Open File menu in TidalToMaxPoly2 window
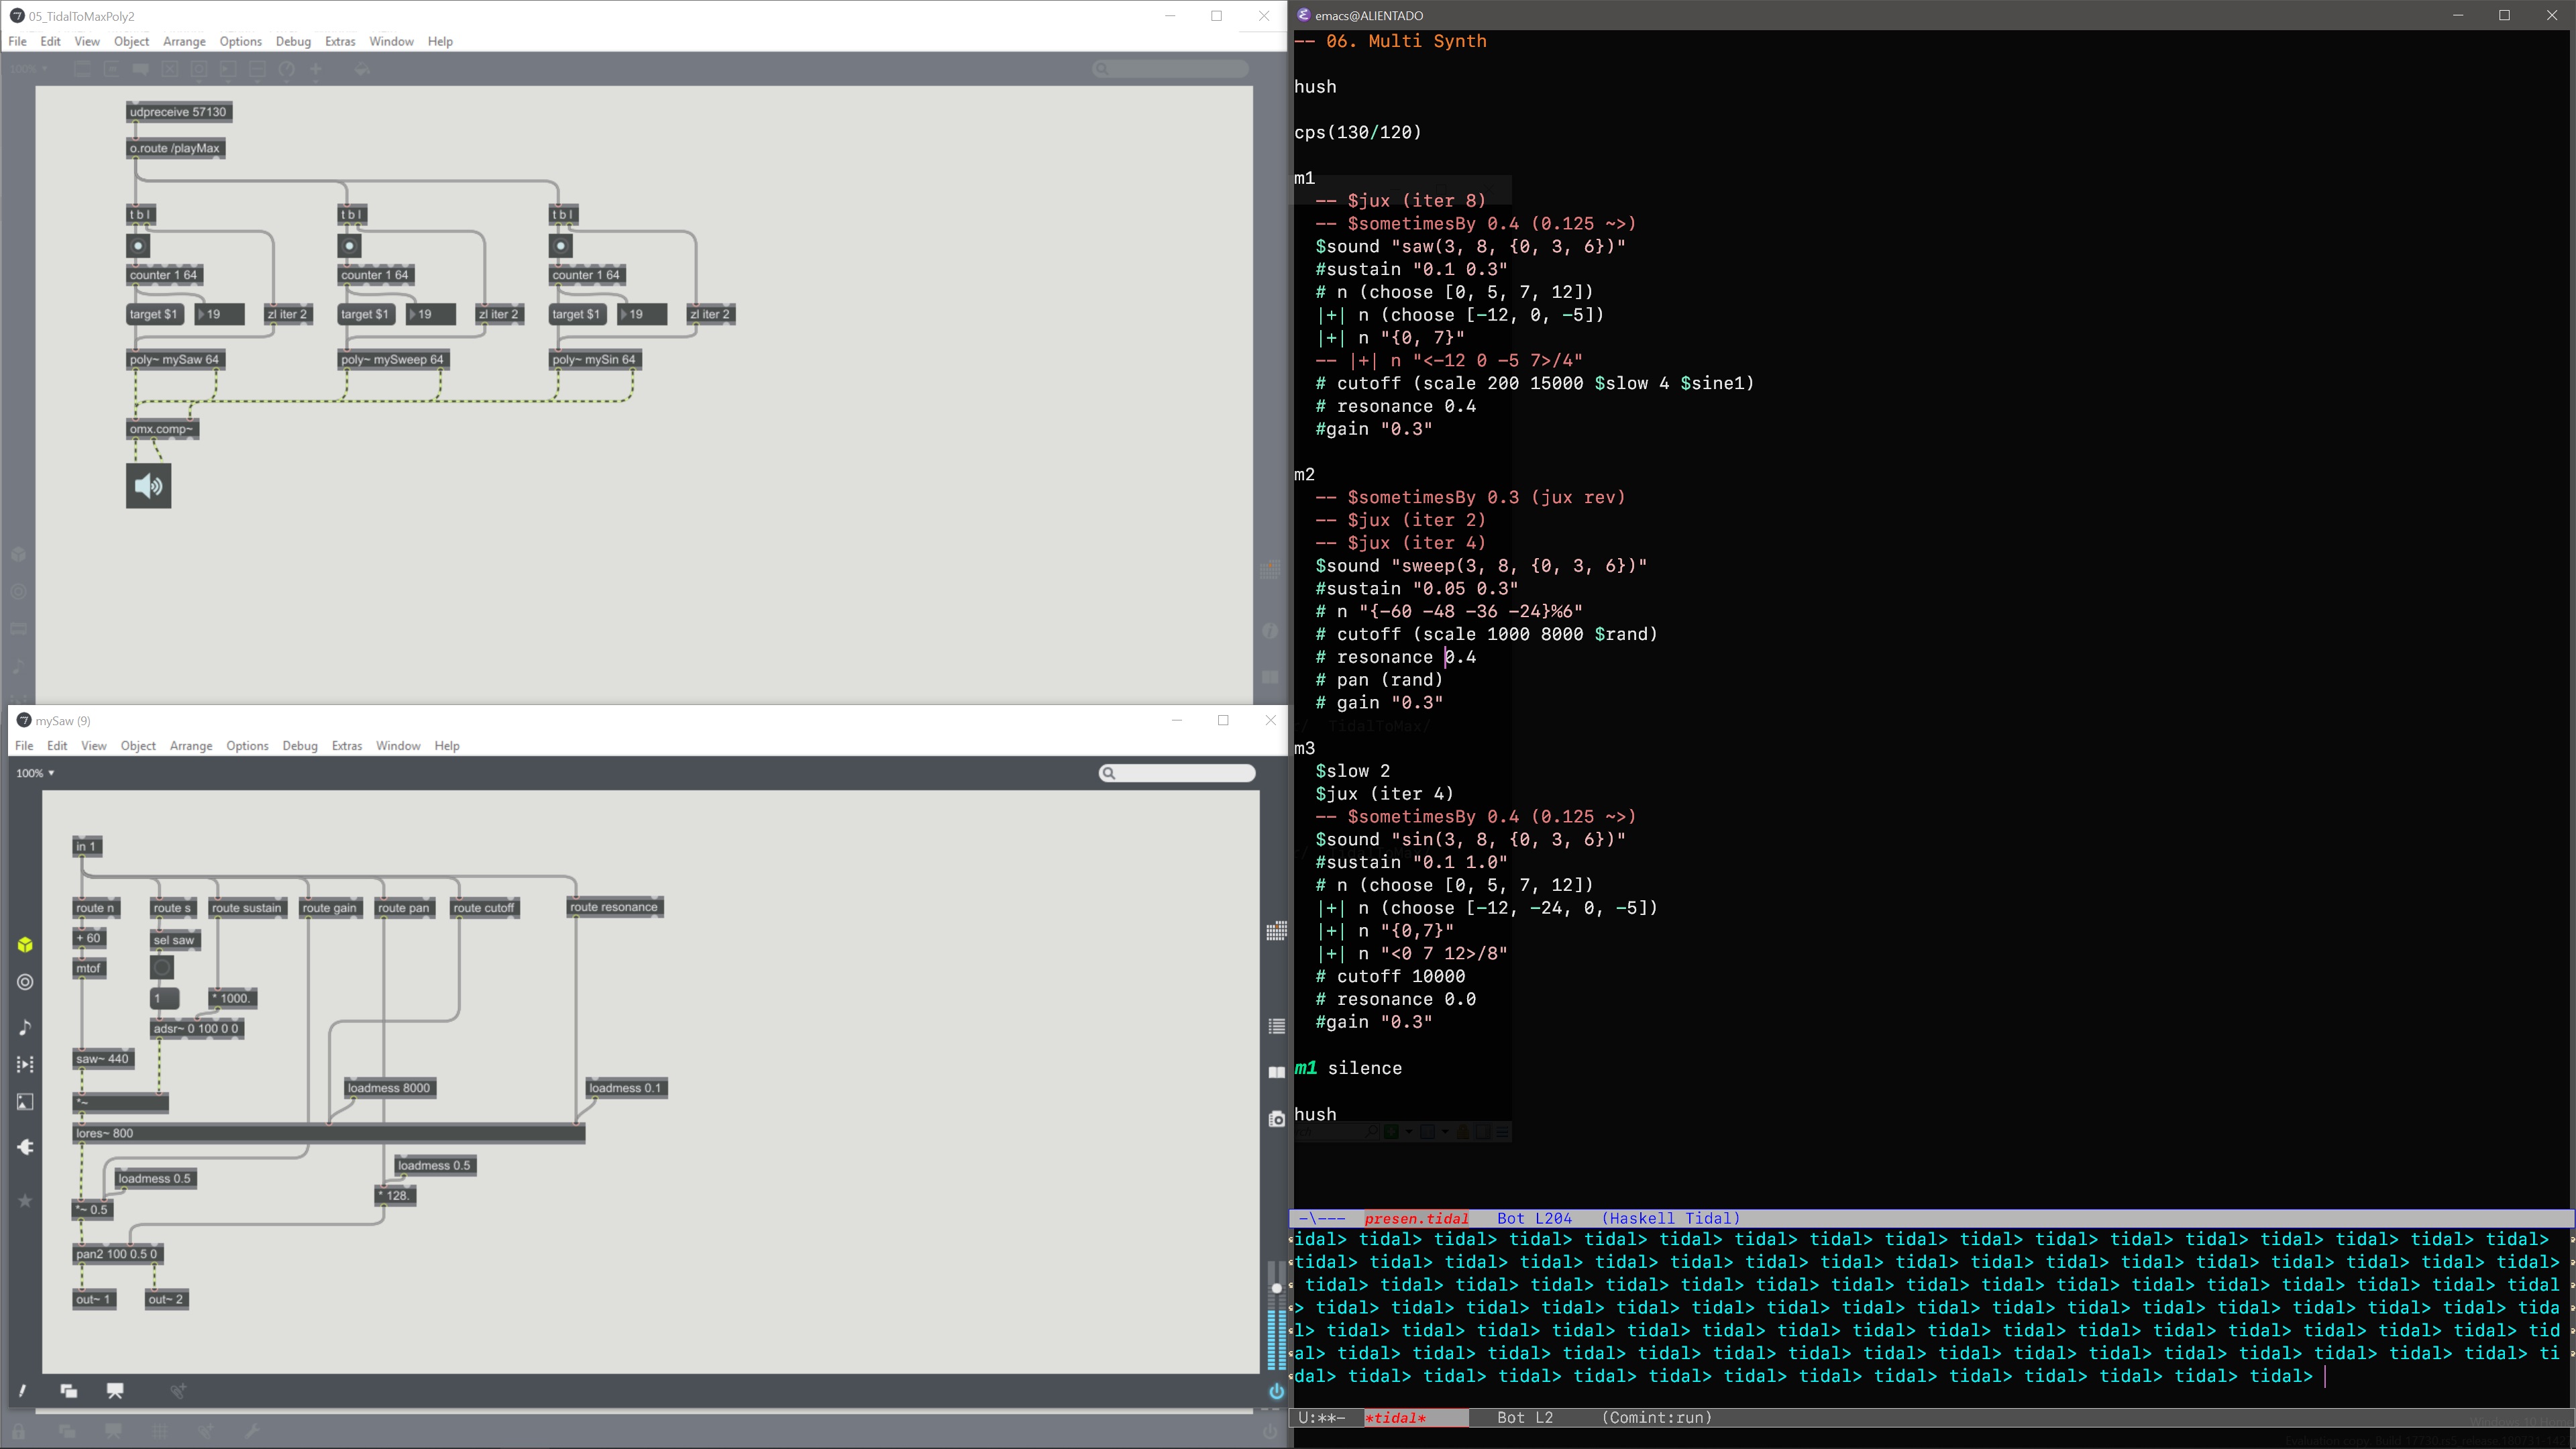Viewport: 2576px width, 1449px height. pos(18,41)
